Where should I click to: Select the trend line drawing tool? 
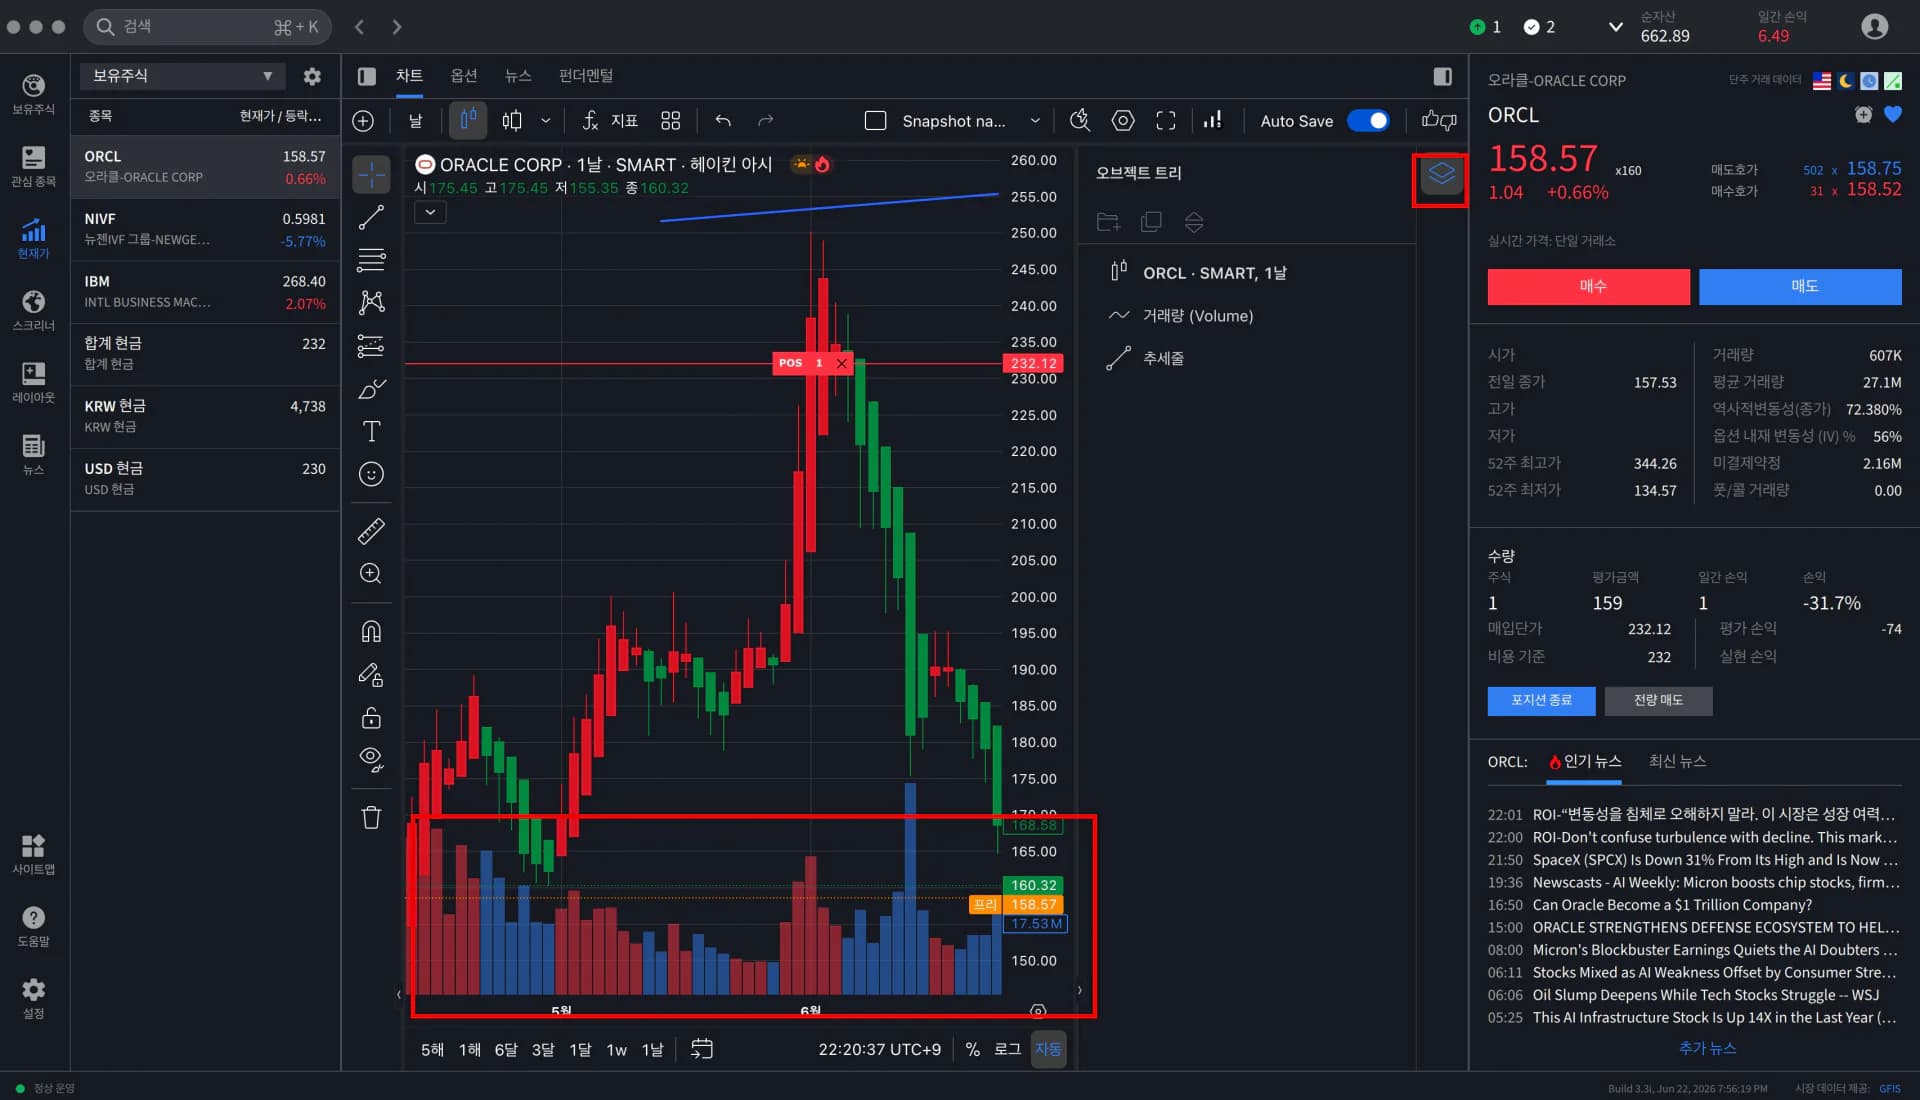point(371,217)
